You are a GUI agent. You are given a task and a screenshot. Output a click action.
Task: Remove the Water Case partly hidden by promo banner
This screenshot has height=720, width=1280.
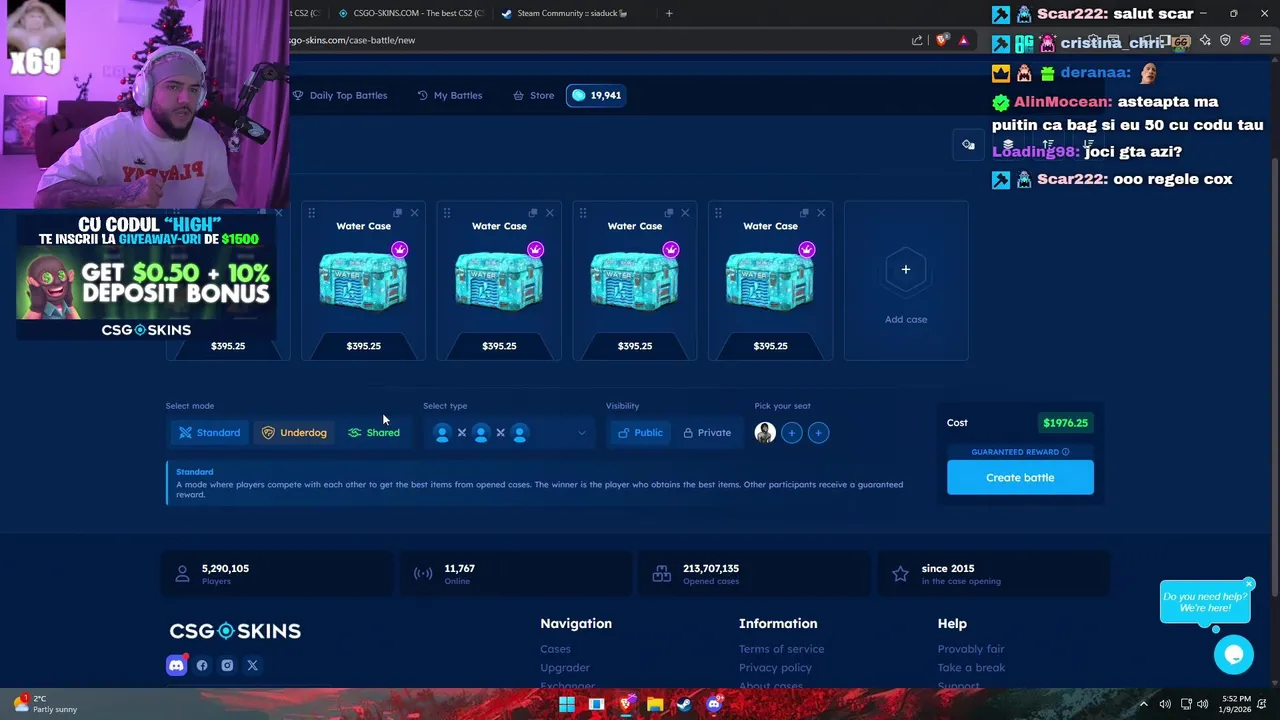click(278, 213)
